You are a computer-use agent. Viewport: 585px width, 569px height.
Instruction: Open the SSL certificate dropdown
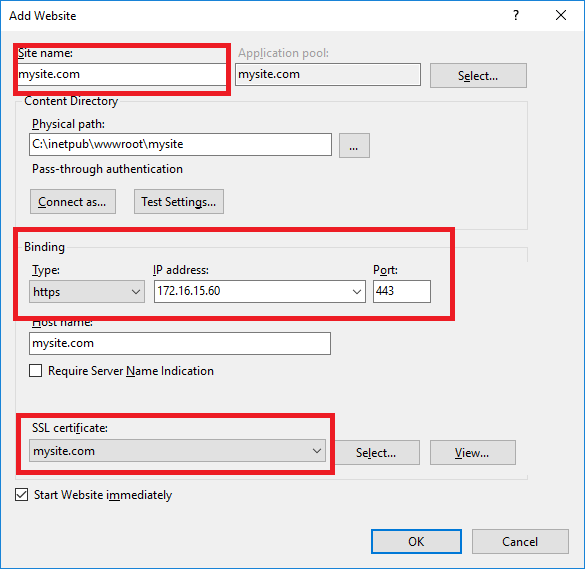(177, 451)
